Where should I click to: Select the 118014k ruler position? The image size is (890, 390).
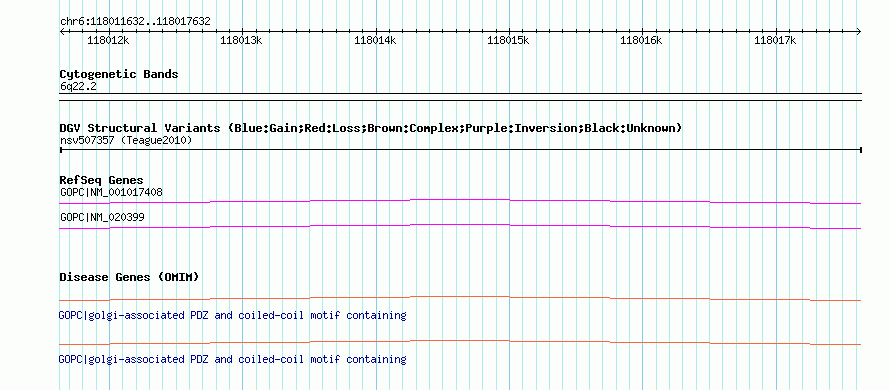pyautogui.click(x=375, y=40)
